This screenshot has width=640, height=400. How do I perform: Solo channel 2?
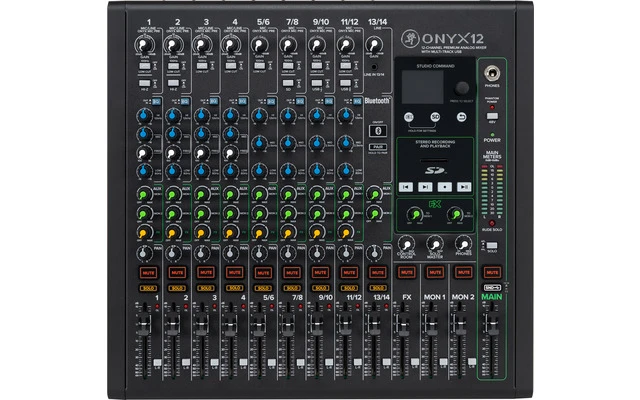point(177,288)
